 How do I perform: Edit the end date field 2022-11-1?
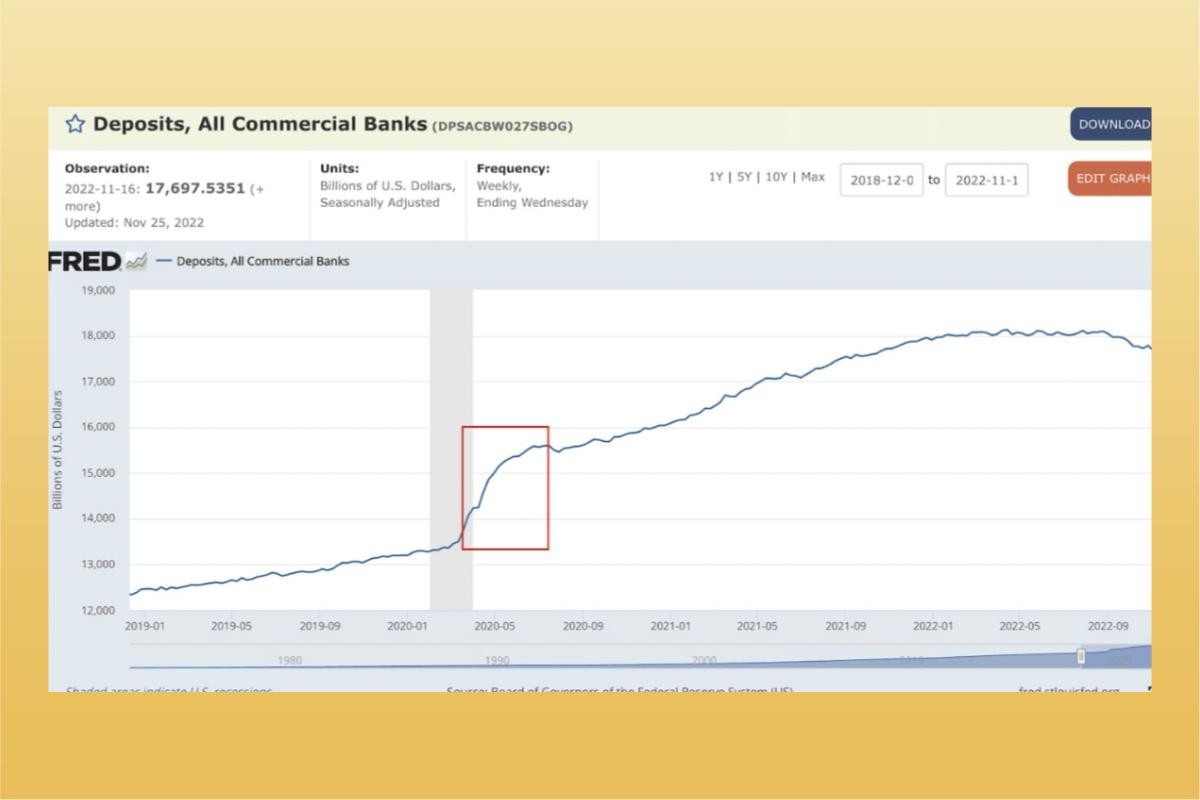(986, 180)
